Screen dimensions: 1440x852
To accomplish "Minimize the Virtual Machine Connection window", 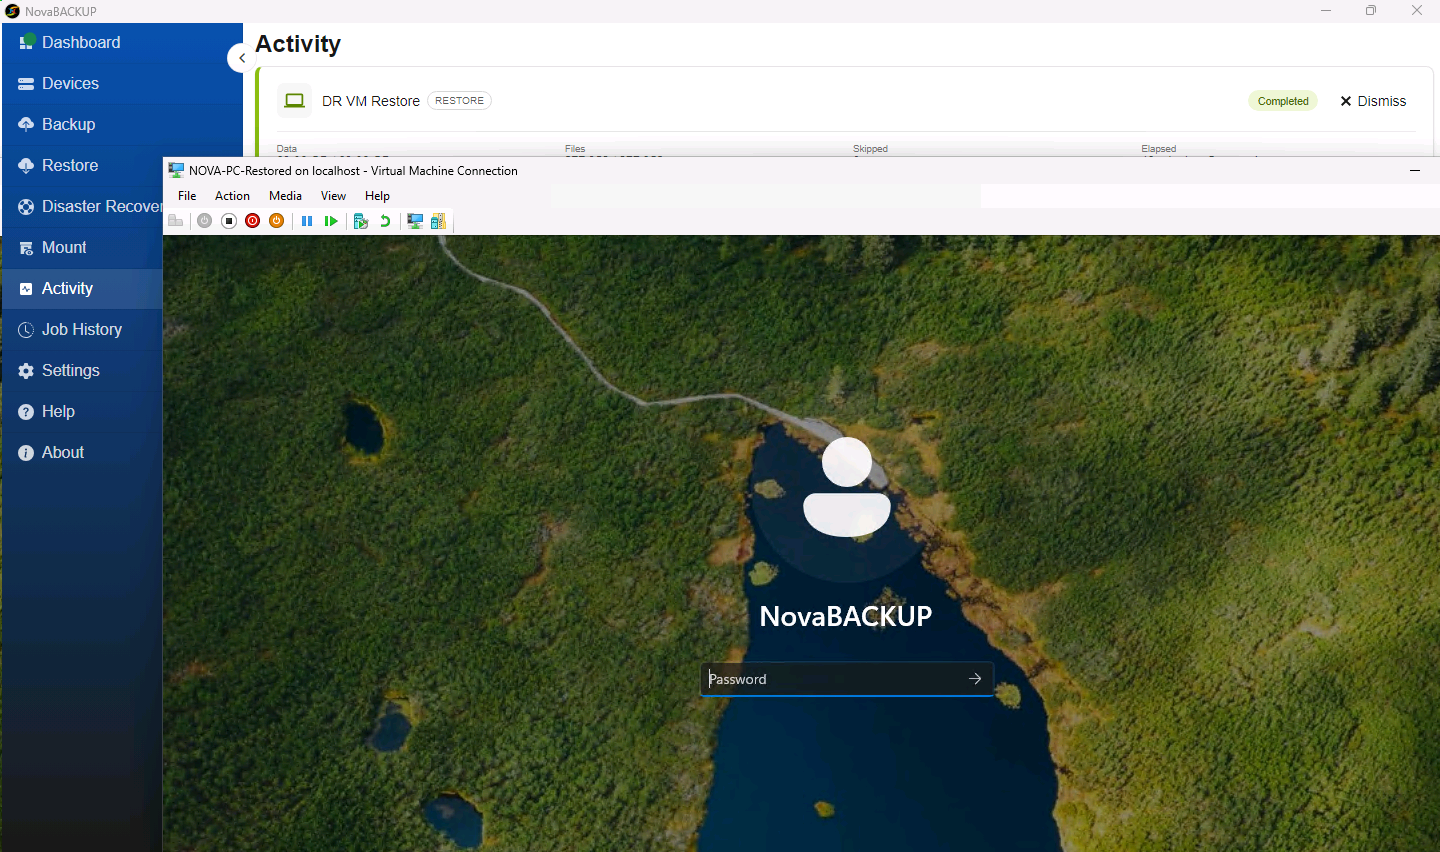I will pos(1415,171).
